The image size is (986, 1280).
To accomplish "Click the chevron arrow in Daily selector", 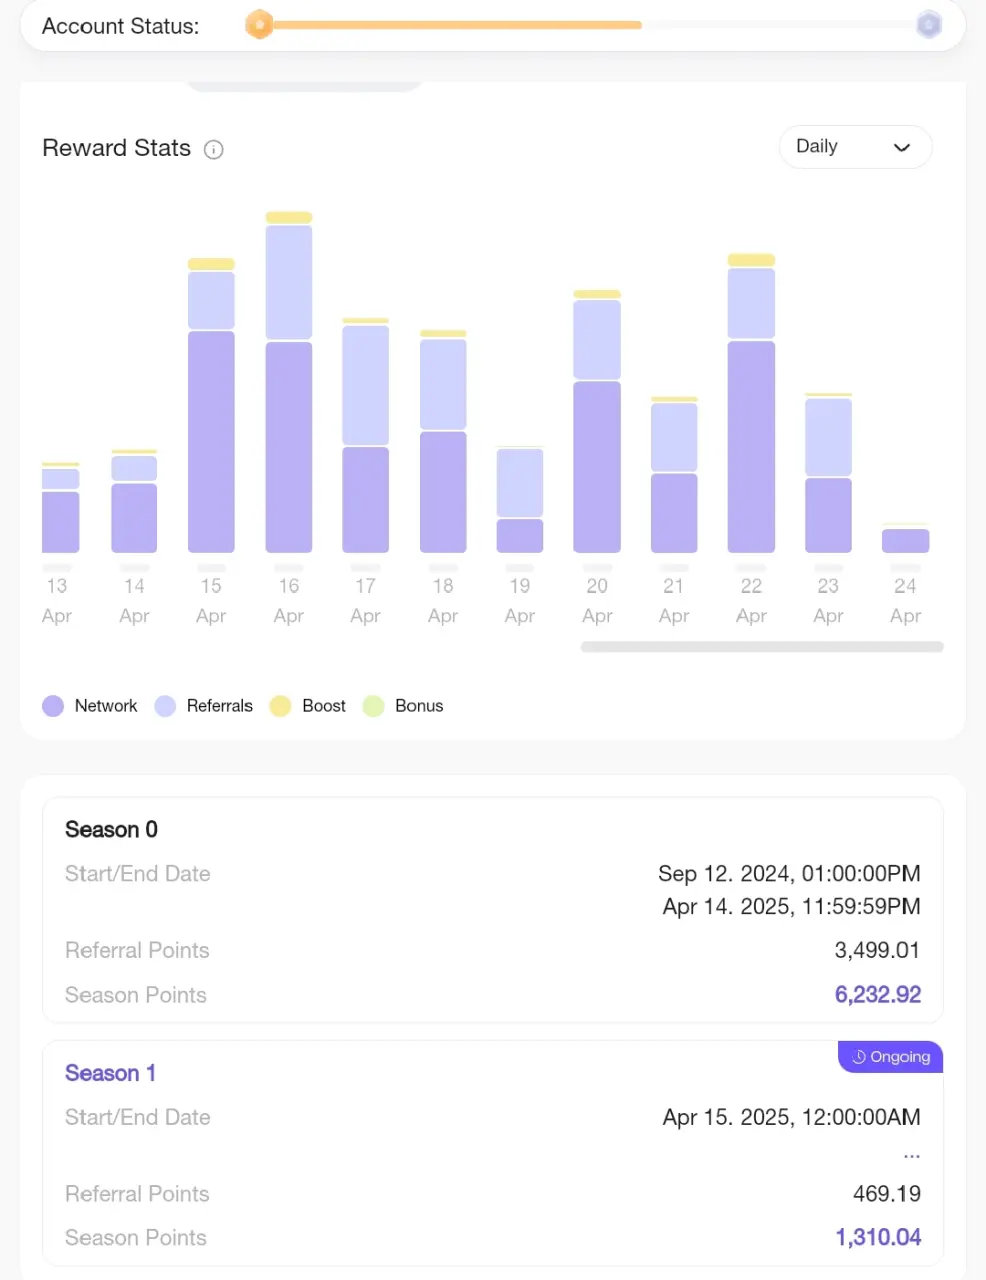I will (901, 147).
